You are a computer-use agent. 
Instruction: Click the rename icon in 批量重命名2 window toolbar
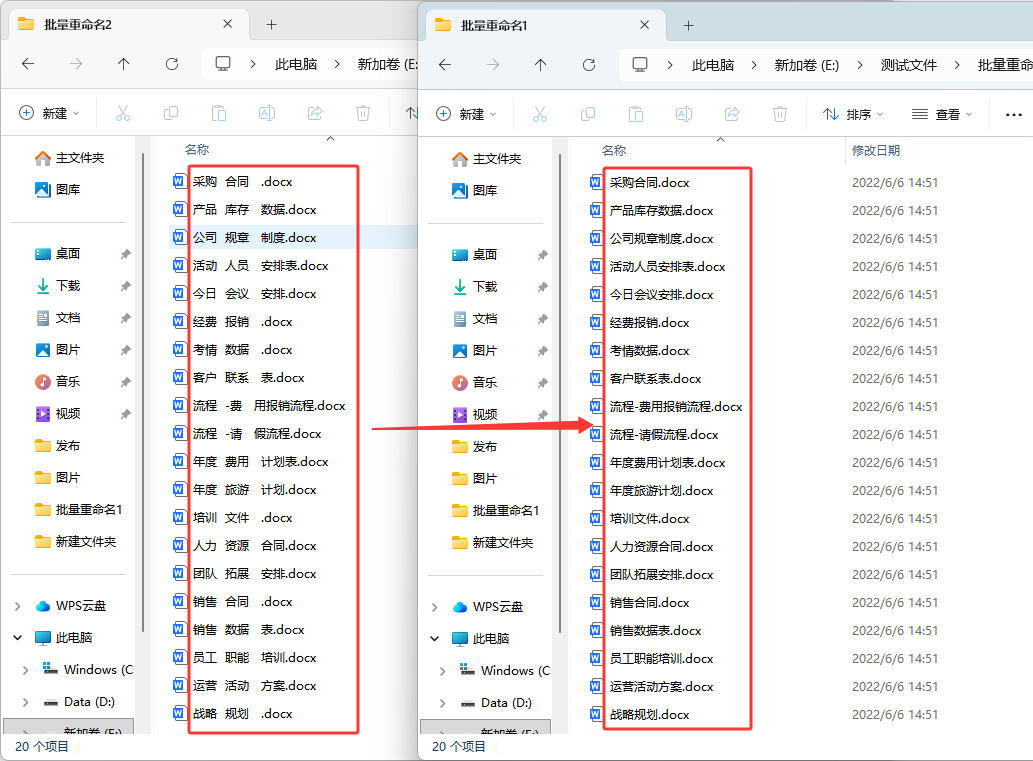click(x=267, y=113)
